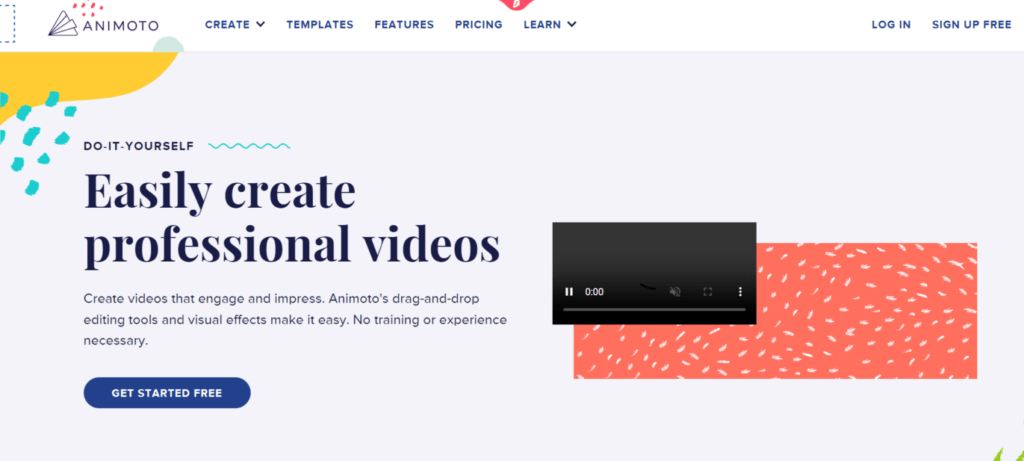1024x461 pixels.
Task: Open the Pricing page
Action: pyautogui.click(x=478, y=25)
